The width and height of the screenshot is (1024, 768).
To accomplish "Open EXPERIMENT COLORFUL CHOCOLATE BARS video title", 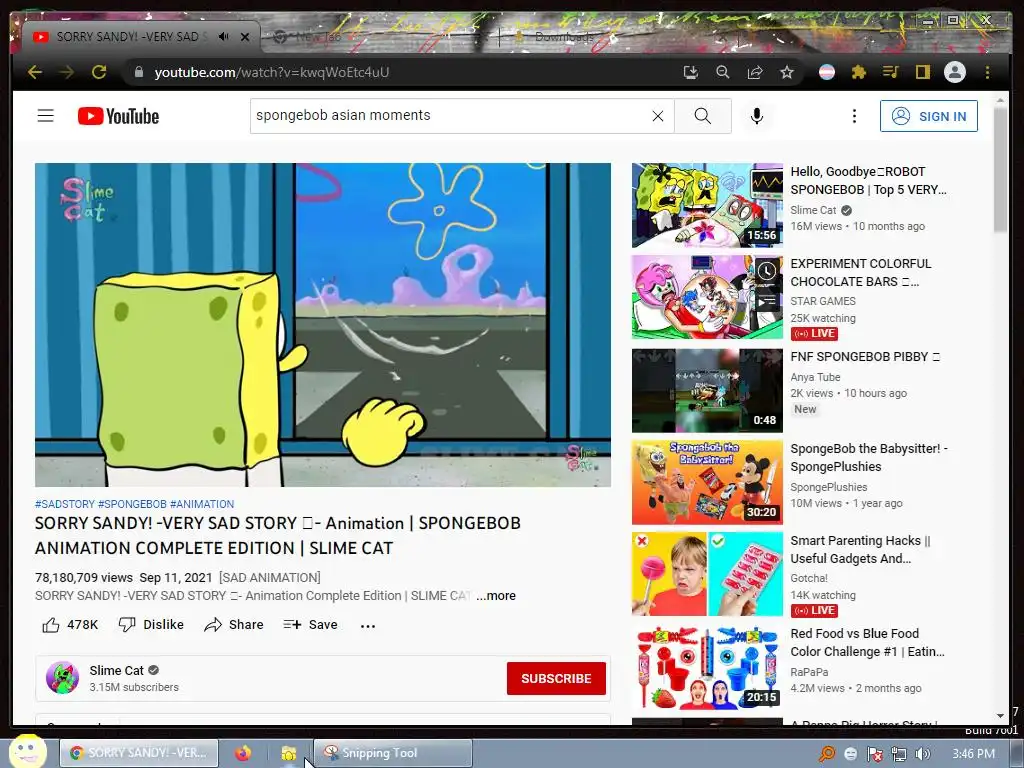I will pos(861,272).
